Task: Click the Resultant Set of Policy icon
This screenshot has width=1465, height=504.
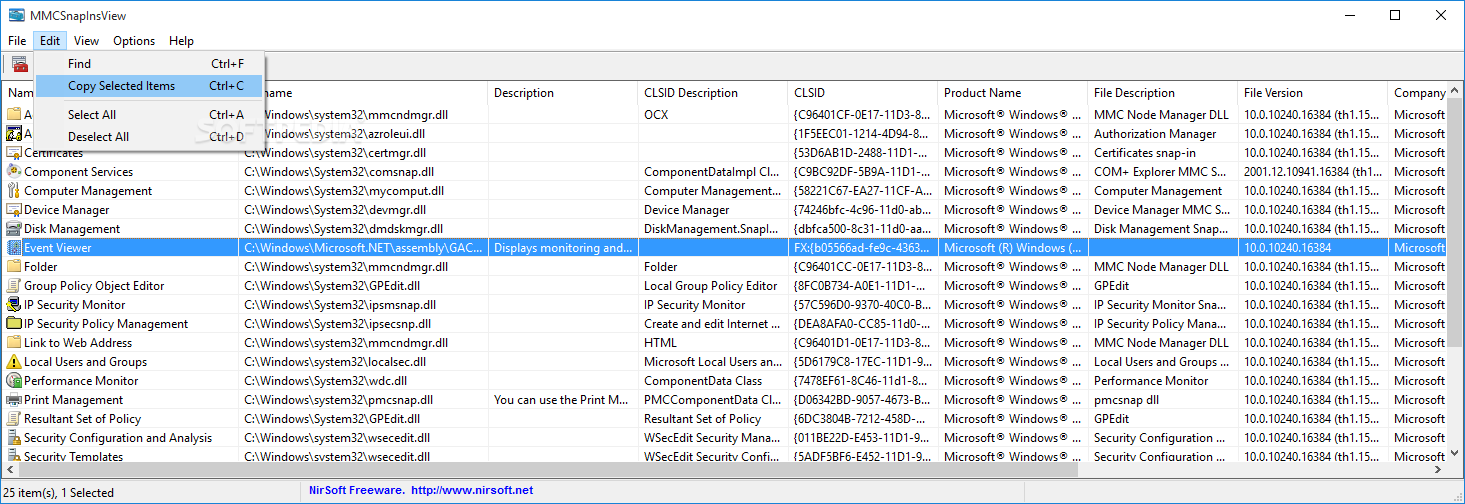Action: click(x=14, y=419)
